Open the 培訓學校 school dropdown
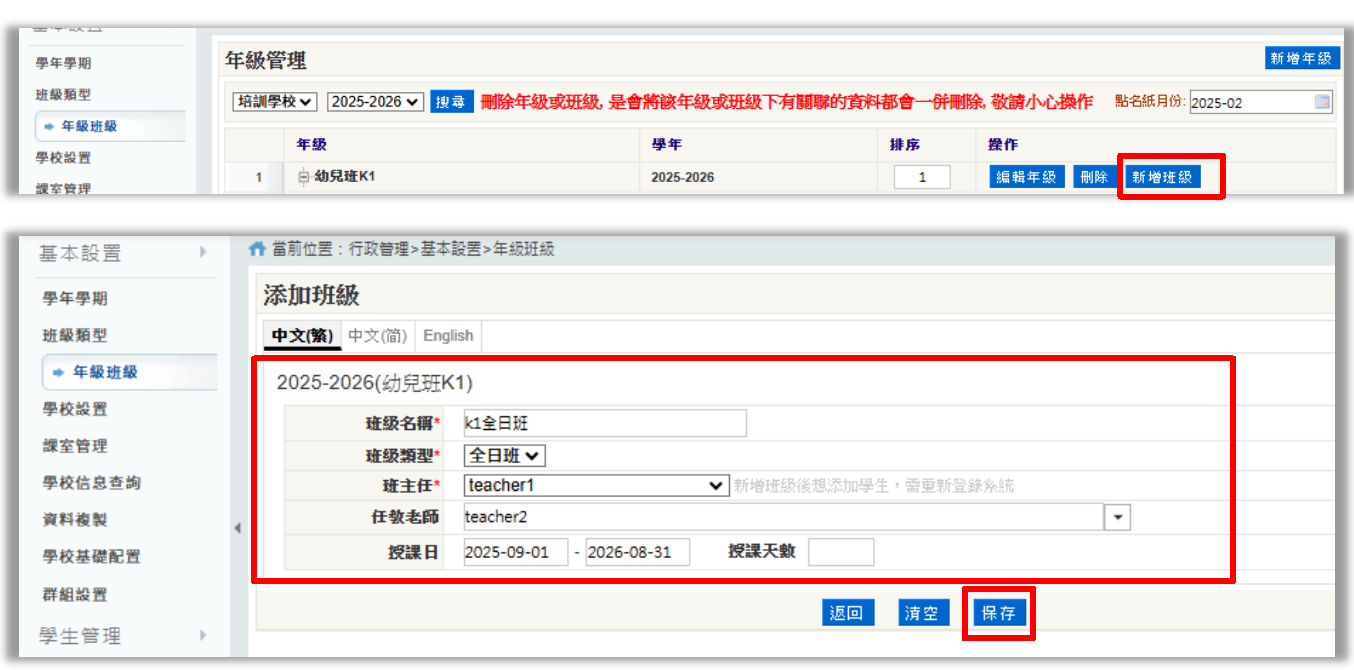Viewport: 1354px width, 670px height. point(275,102)
